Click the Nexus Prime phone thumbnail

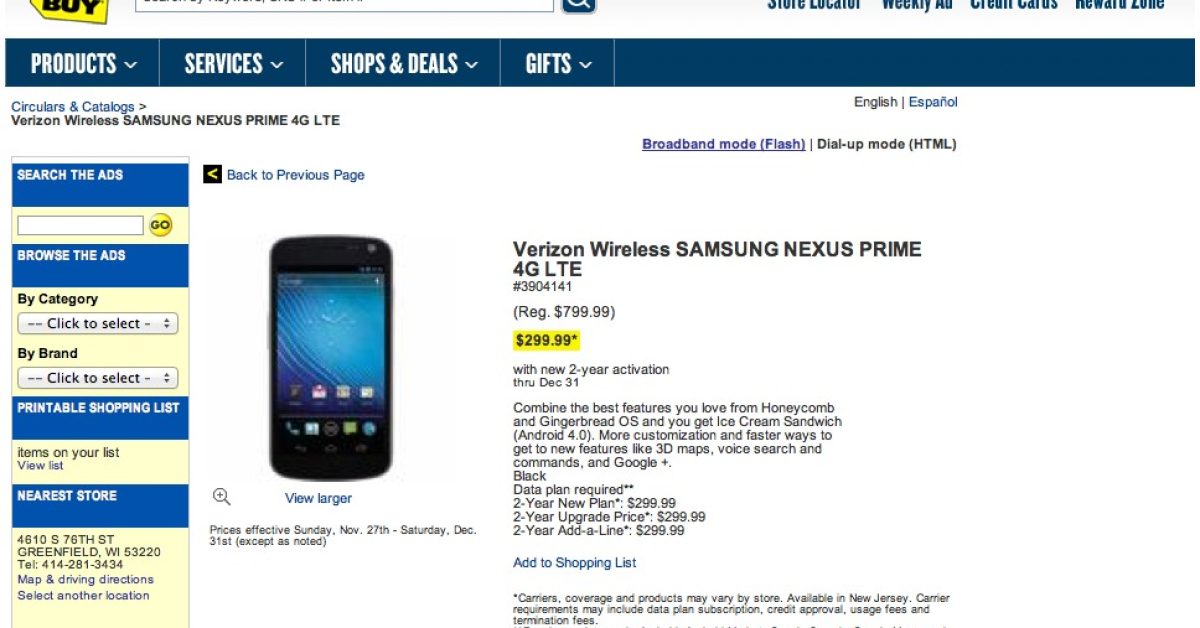pos(331,358)
